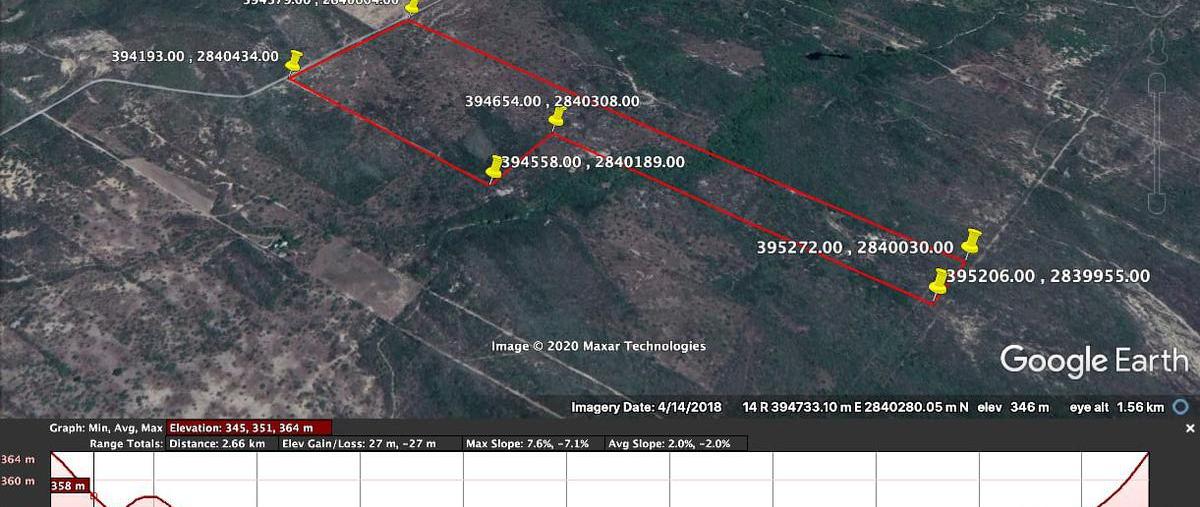The height and width of the screenshot is (507, 1200).
Task: Click the Google Earth logo
Action: coord(1093,361)
